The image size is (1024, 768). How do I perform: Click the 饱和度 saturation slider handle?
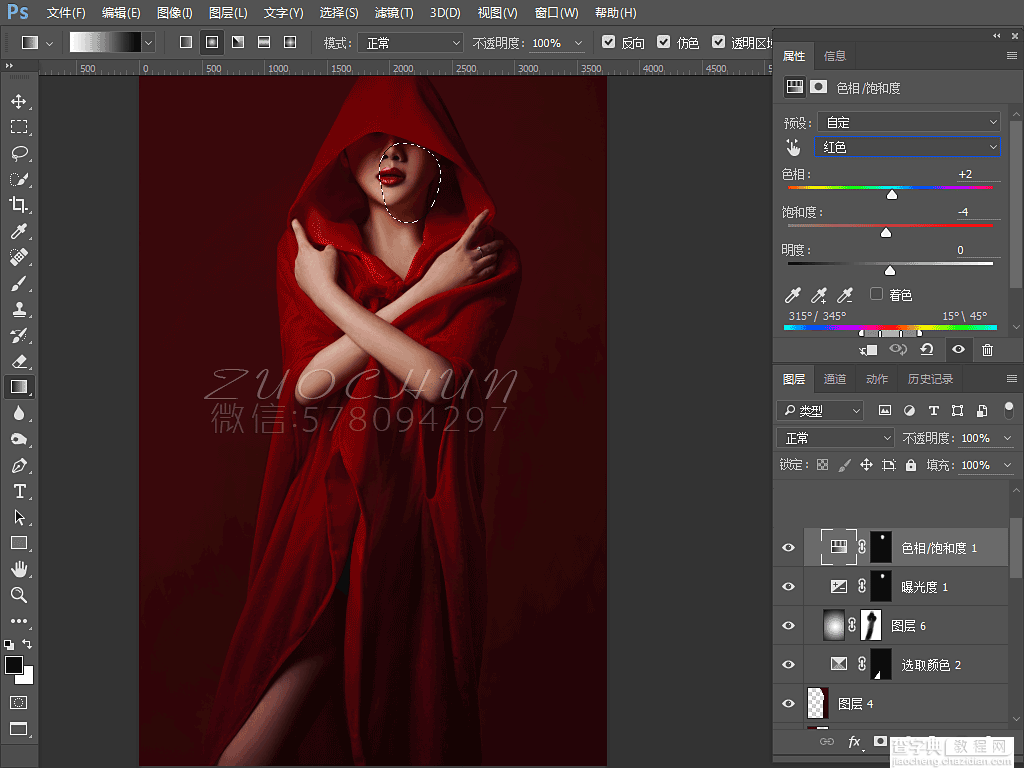coord(886,232)
